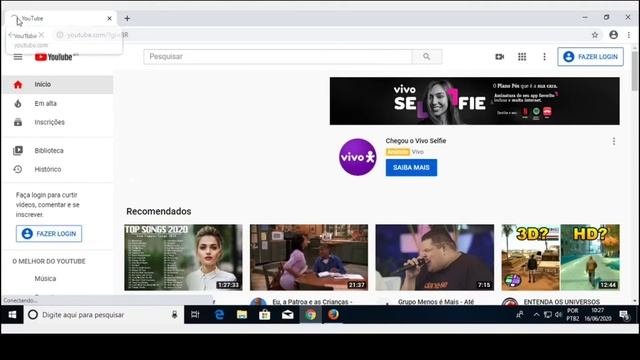This screenshot has width=640, height=360.
Task: Open the 3D? HD? video thumbnail
Action: point(560,257)
